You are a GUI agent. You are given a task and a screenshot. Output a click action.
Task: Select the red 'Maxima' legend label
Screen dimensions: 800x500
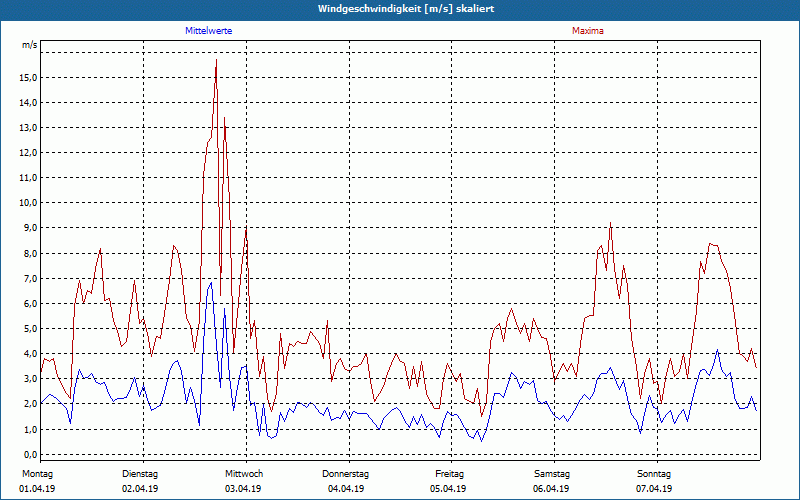588,31
